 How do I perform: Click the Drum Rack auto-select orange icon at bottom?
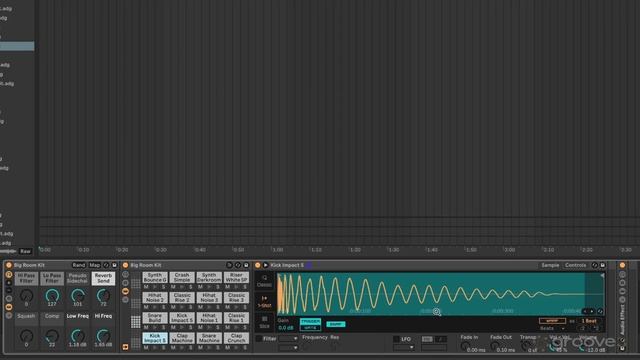(125, 347)
